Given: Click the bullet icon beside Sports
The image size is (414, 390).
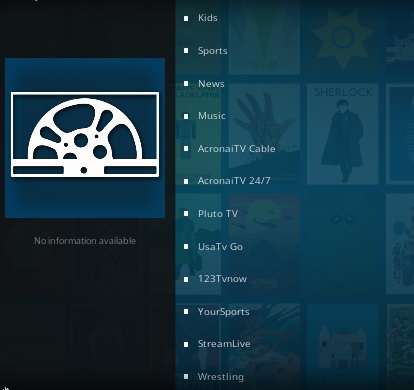Looking at the screenshot, I should [x=186, y=51].
